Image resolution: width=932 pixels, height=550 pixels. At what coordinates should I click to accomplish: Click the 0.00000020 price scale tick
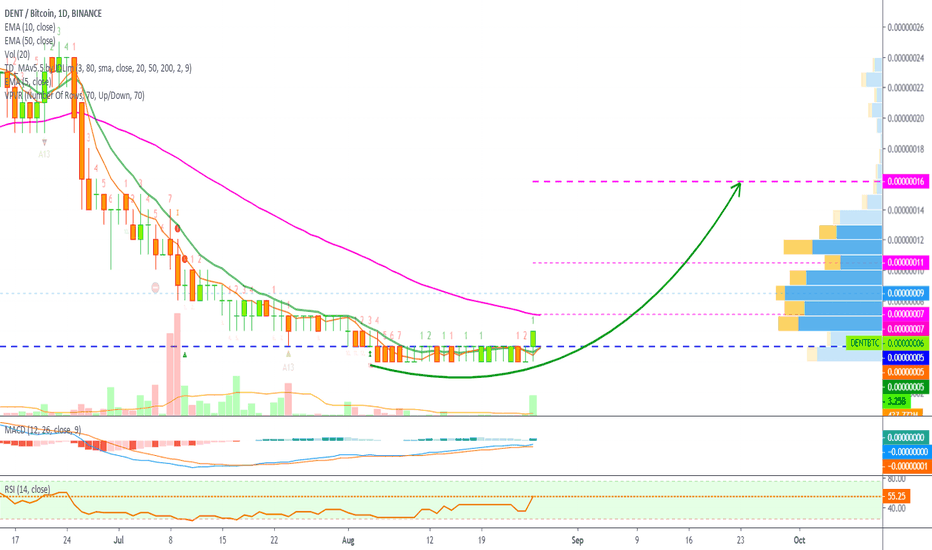pyautogui.click(x=906, y=118)
